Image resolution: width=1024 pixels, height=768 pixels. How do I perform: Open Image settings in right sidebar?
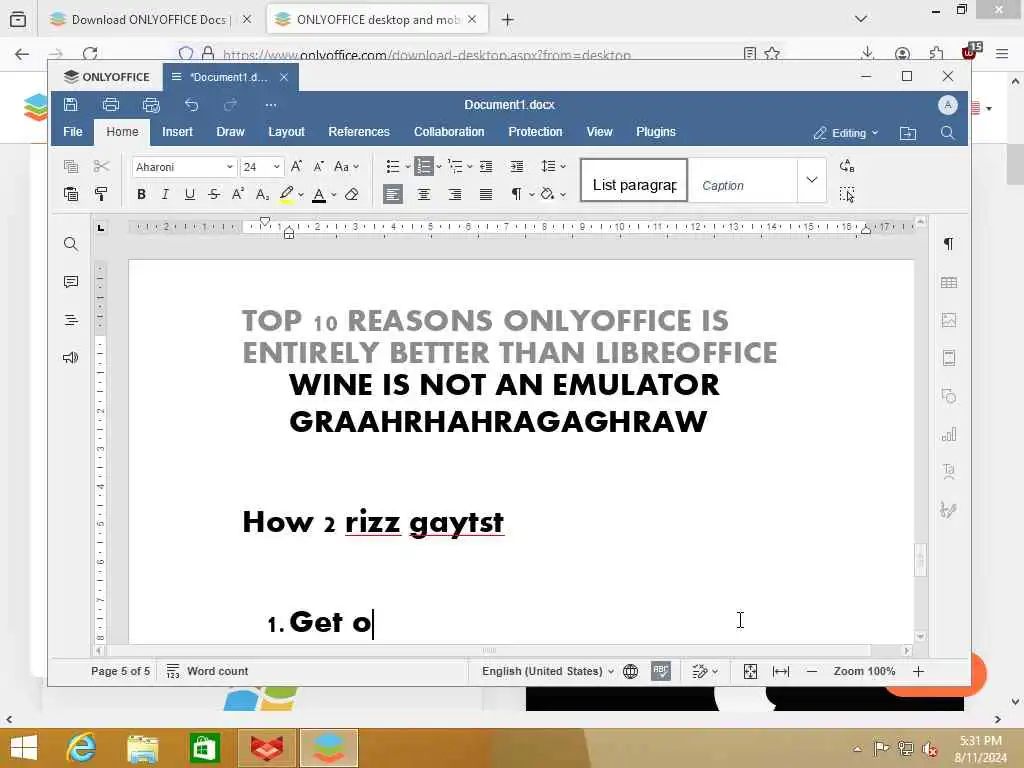[949, 320]
